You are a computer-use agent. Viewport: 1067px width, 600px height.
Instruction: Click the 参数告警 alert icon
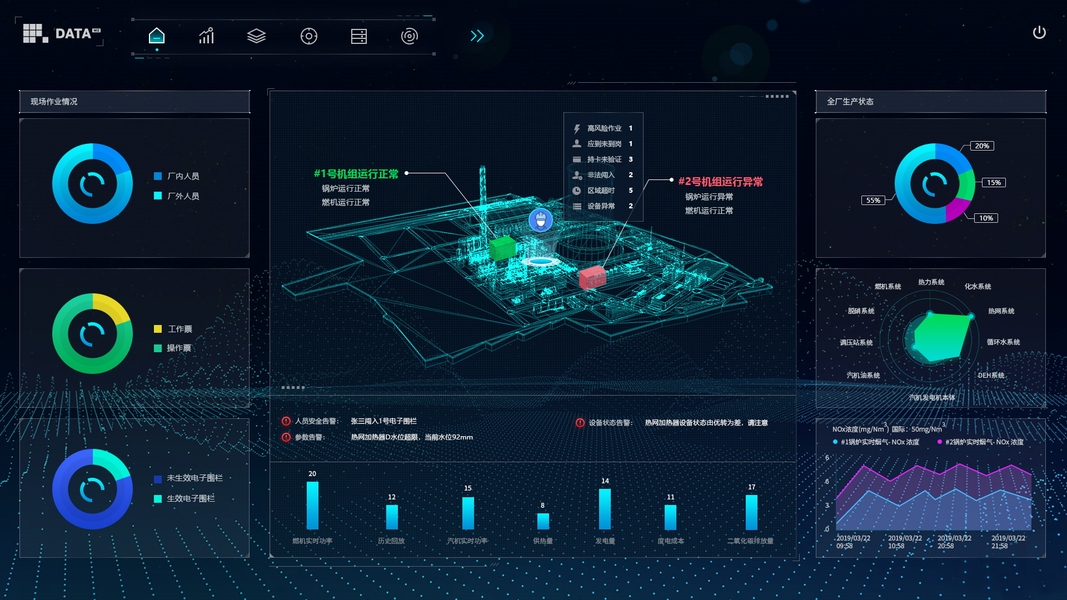pos(286,437)
